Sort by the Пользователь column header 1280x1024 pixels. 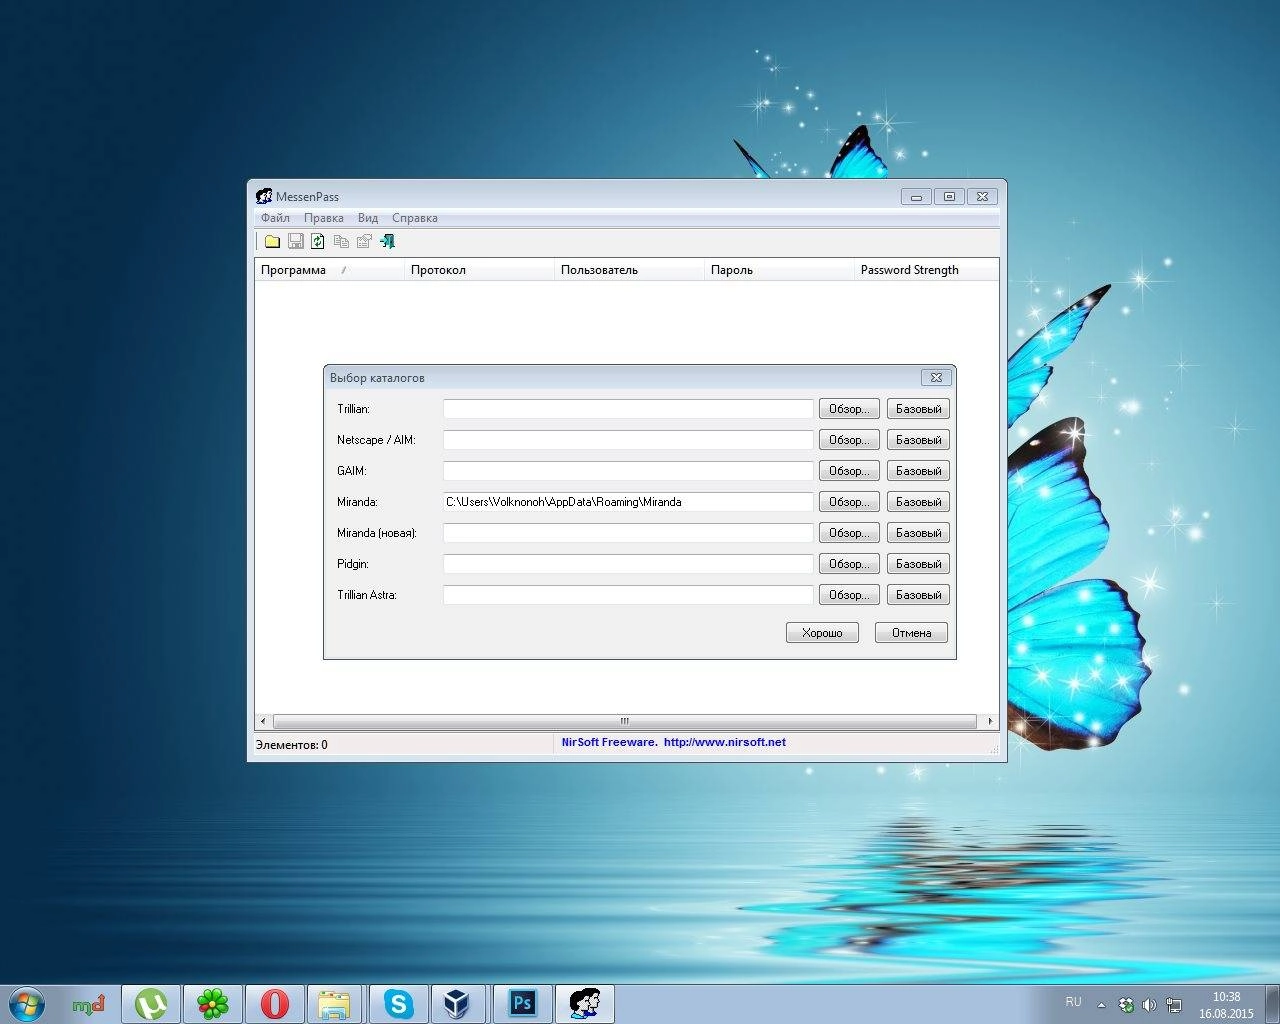pos(630,270)
